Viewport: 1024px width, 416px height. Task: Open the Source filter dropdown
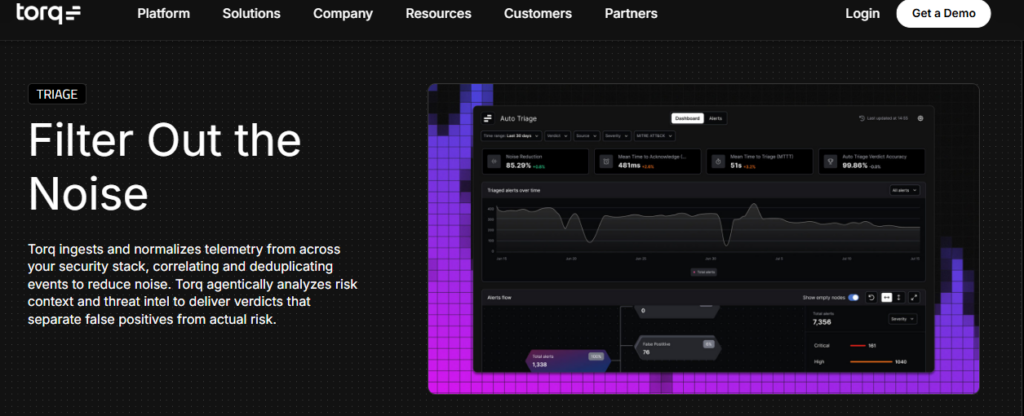pyautogui.click(x=586, y=136)
